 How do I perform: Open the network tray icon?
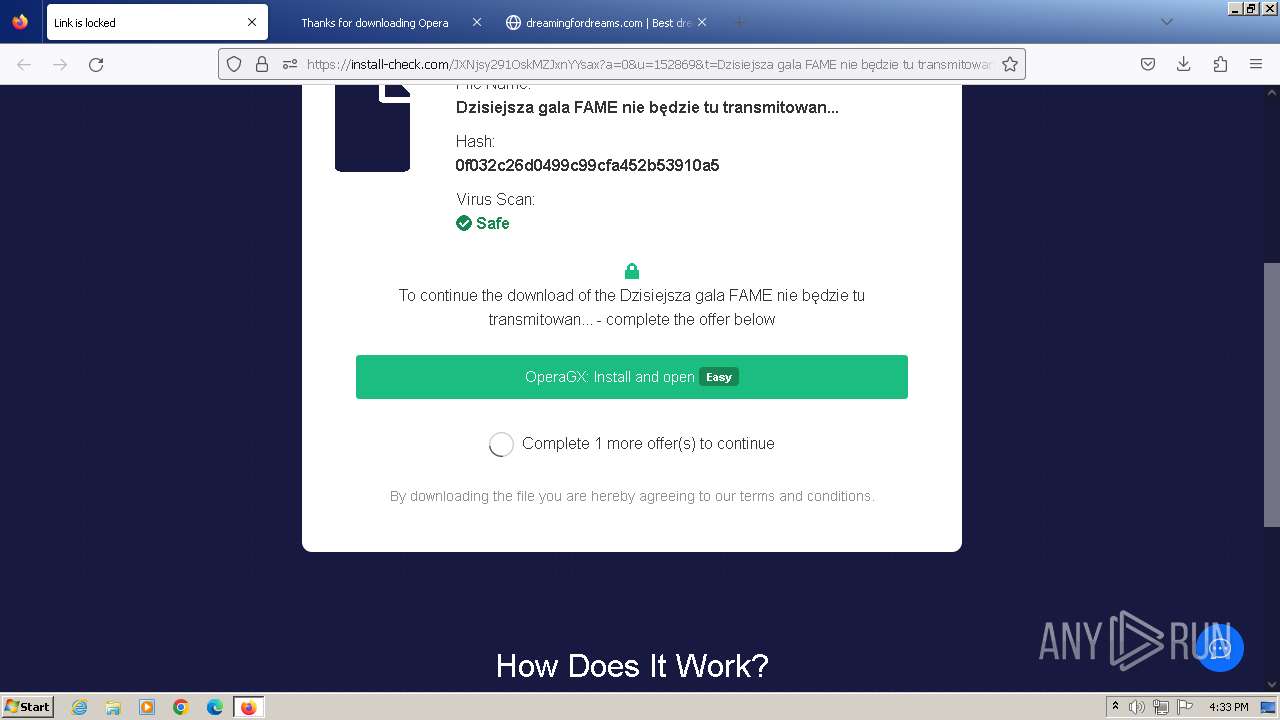(1161, 707)
